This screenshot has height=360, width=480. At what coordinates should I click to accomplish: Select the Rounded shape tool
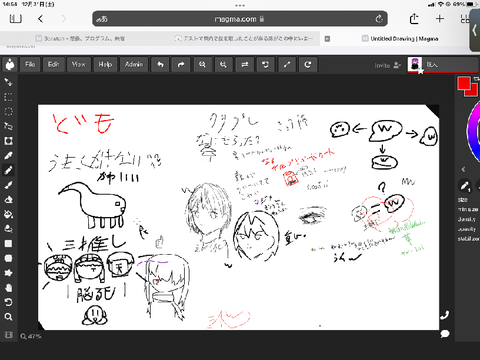[x=8, y=258]
